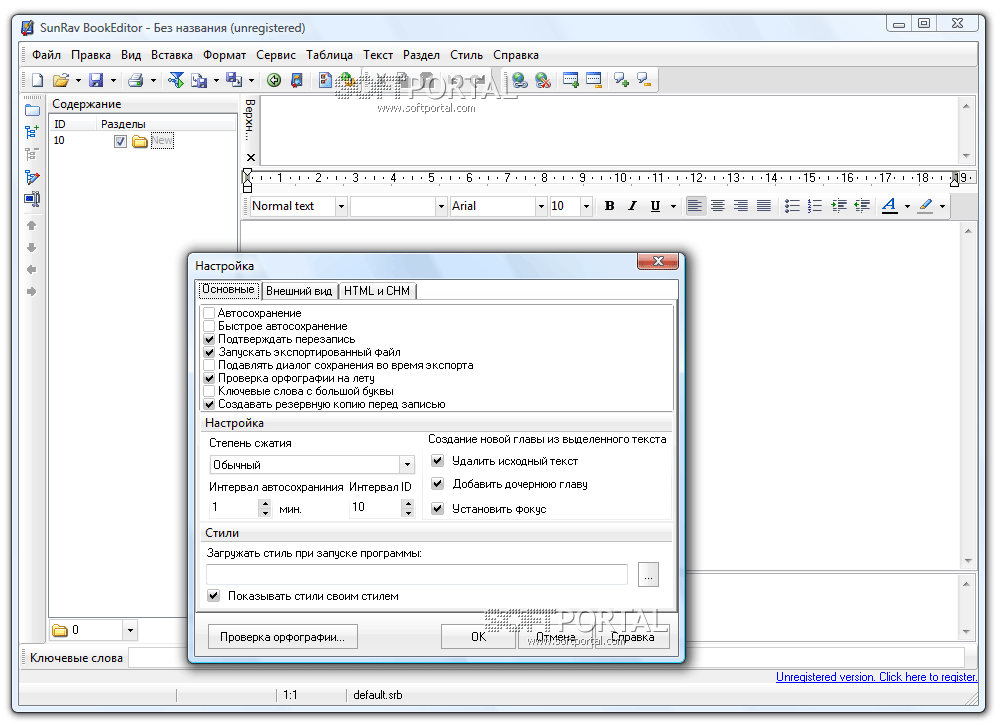Remove the hyperlink with the crossed globe icon

pos(543,80)
